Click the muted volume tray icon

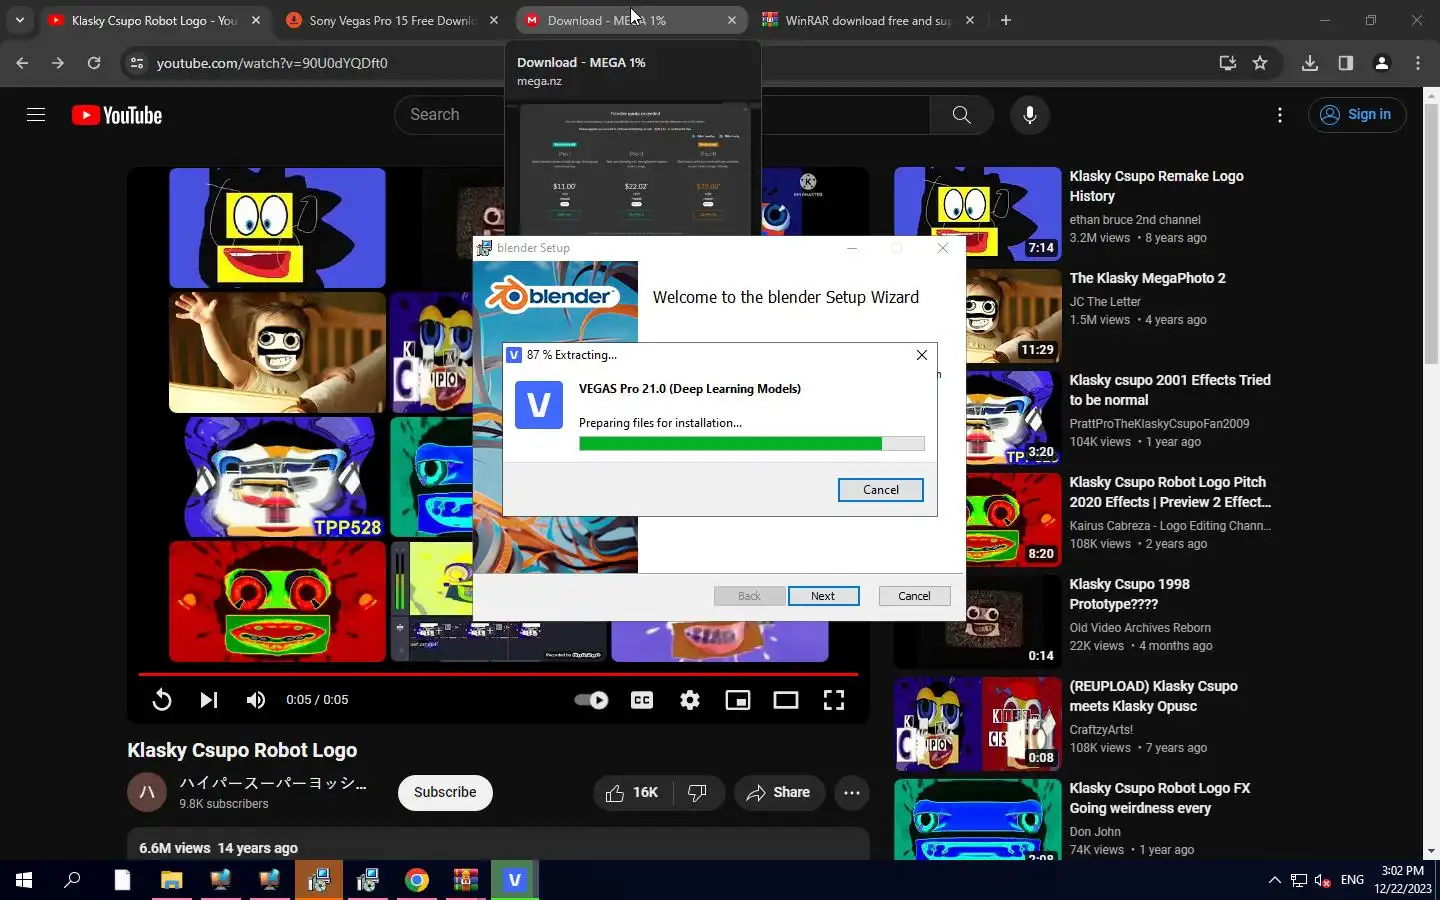pyautogui.click(x=1323, y=880)
